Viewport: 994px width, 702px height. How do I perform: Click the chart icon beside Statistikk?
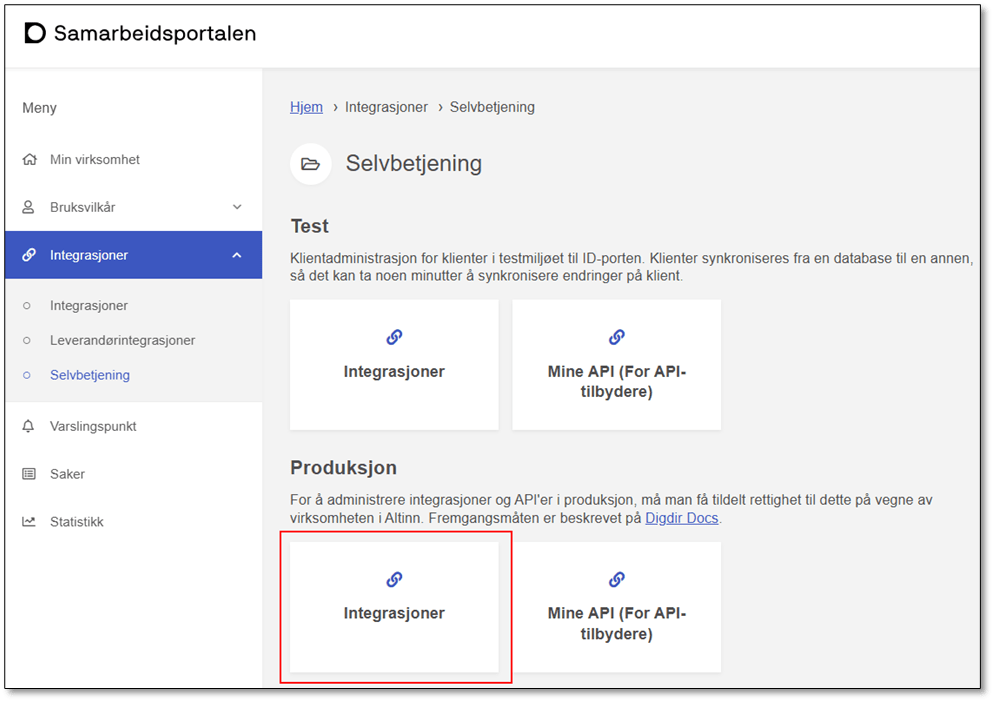pos(29,522)
